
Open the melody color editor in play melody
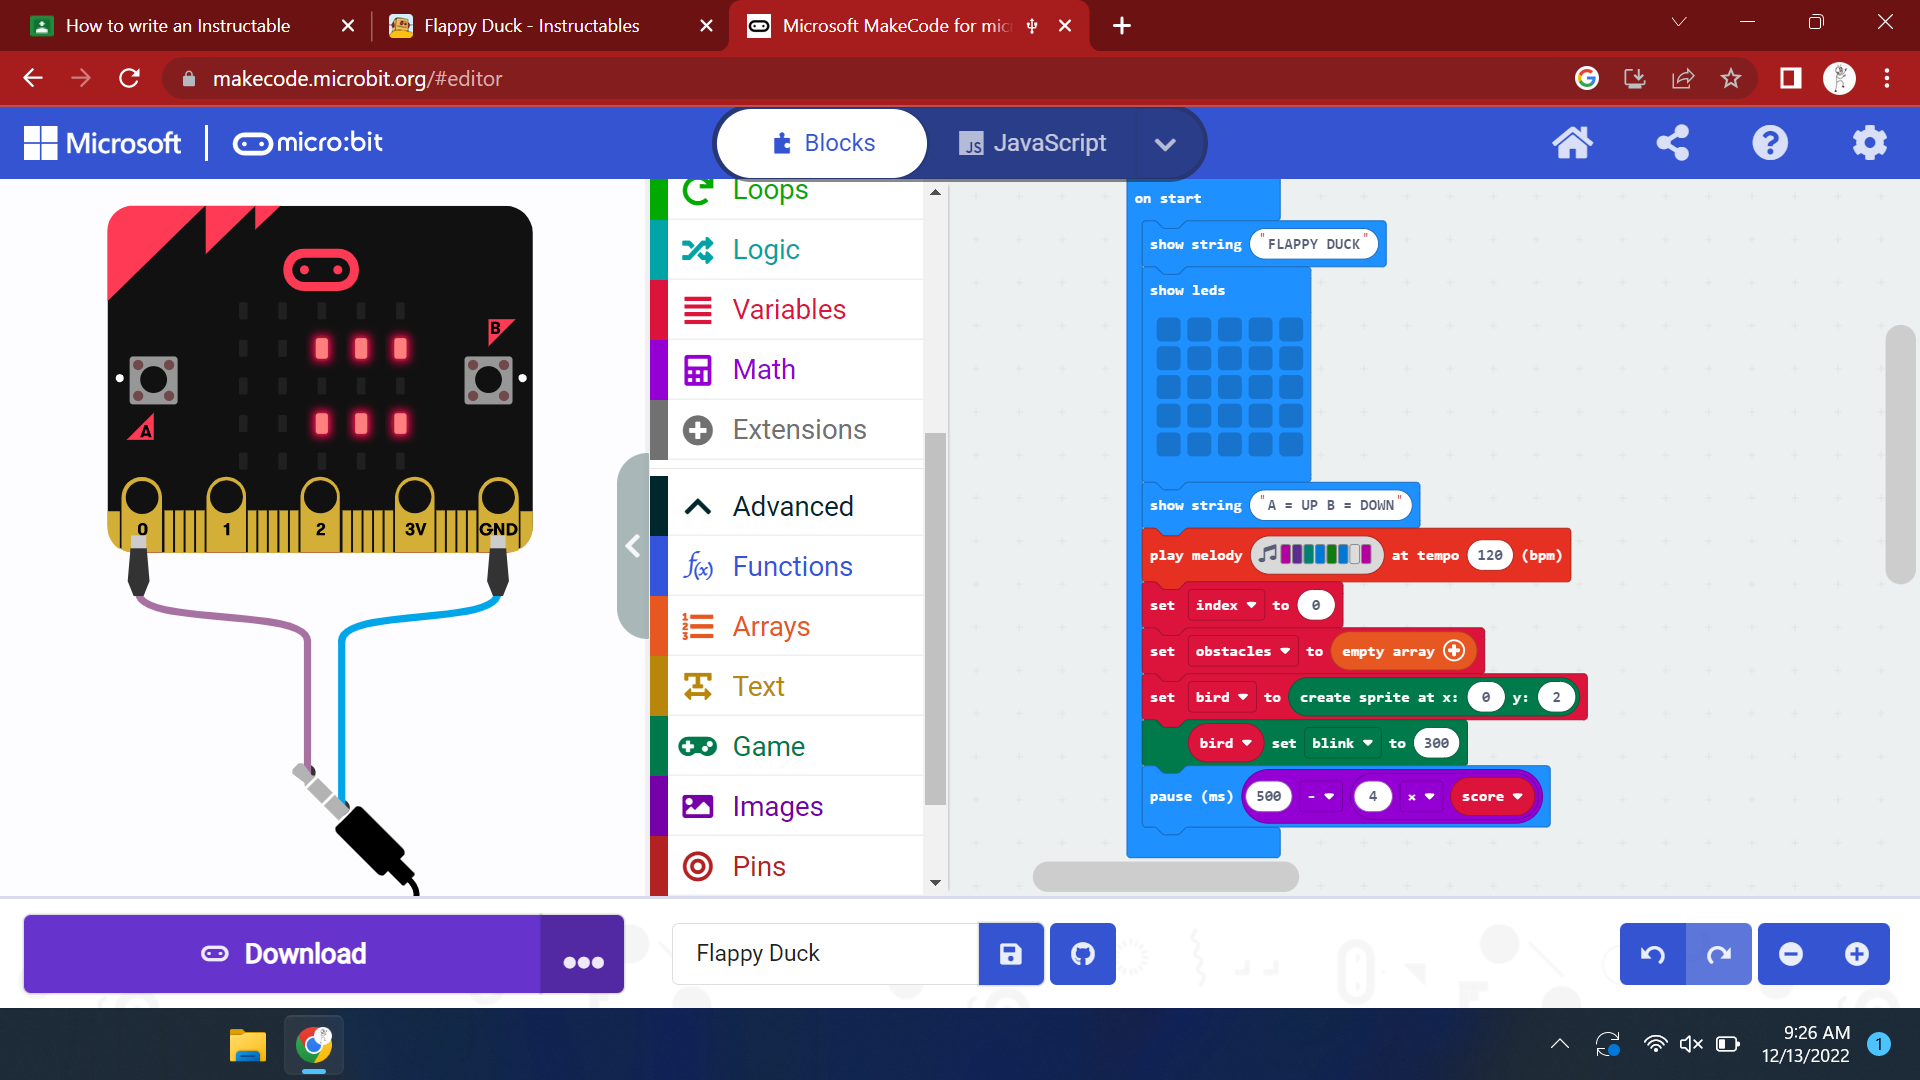click(1317, 554)
